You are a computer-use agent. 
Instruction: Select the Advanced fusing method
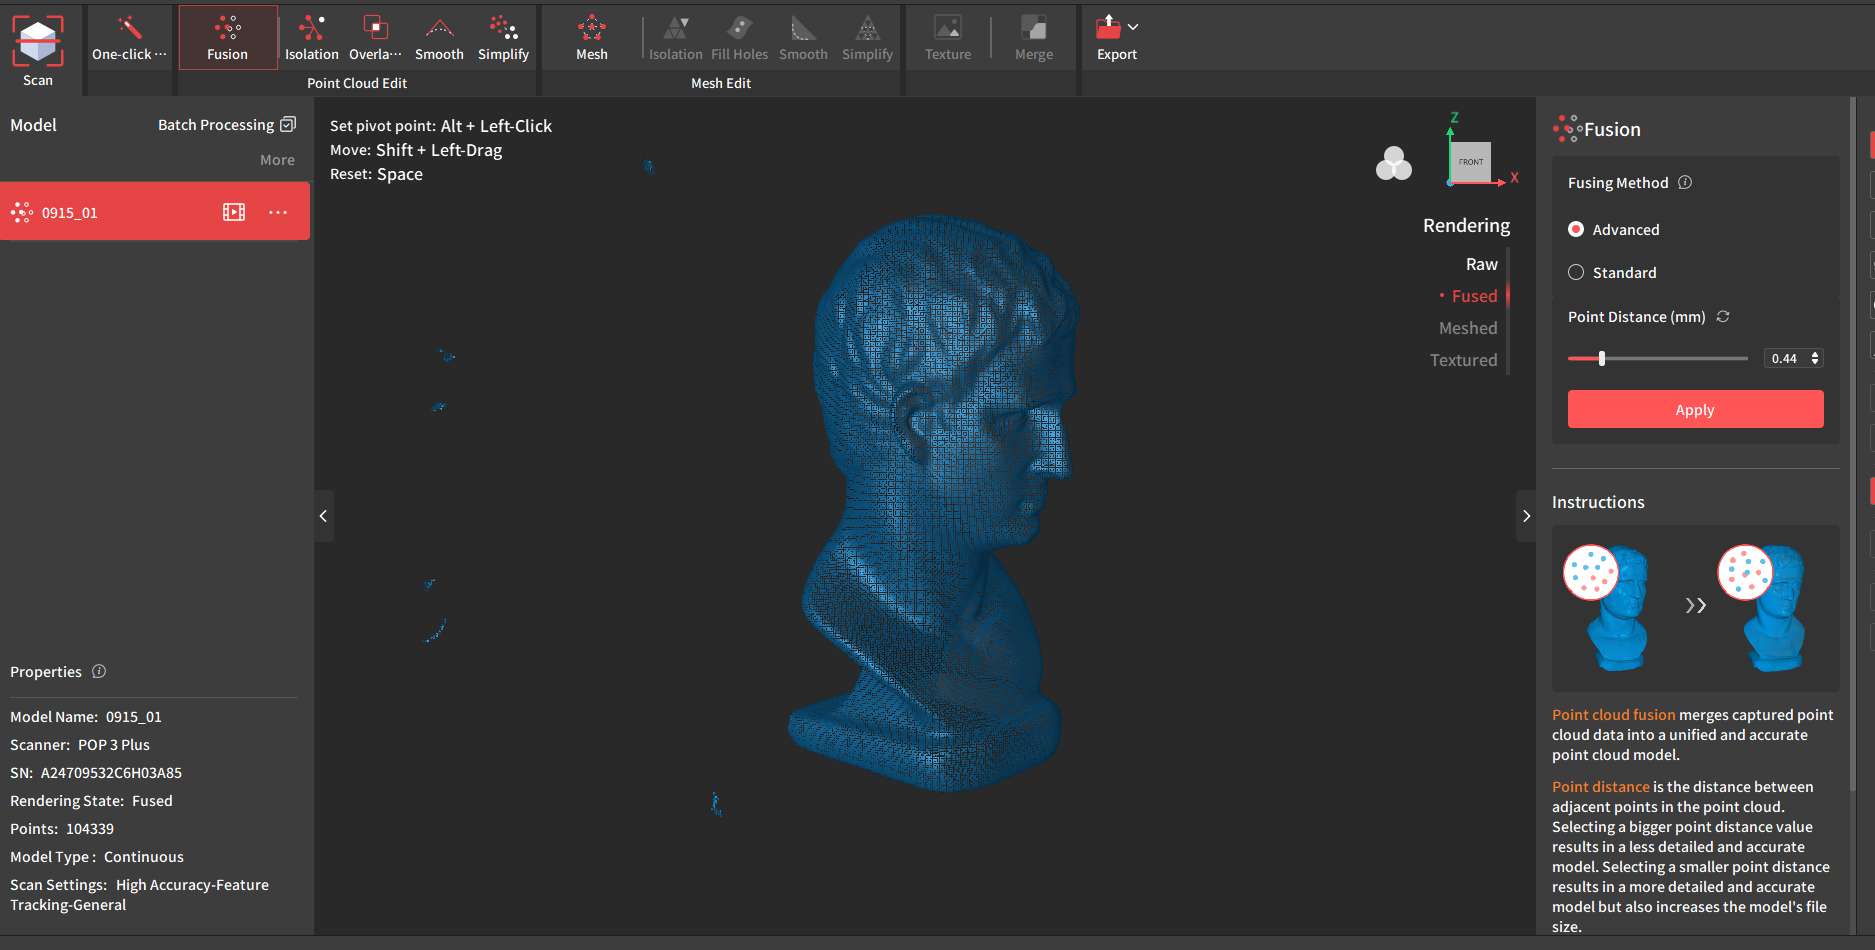1576,229
